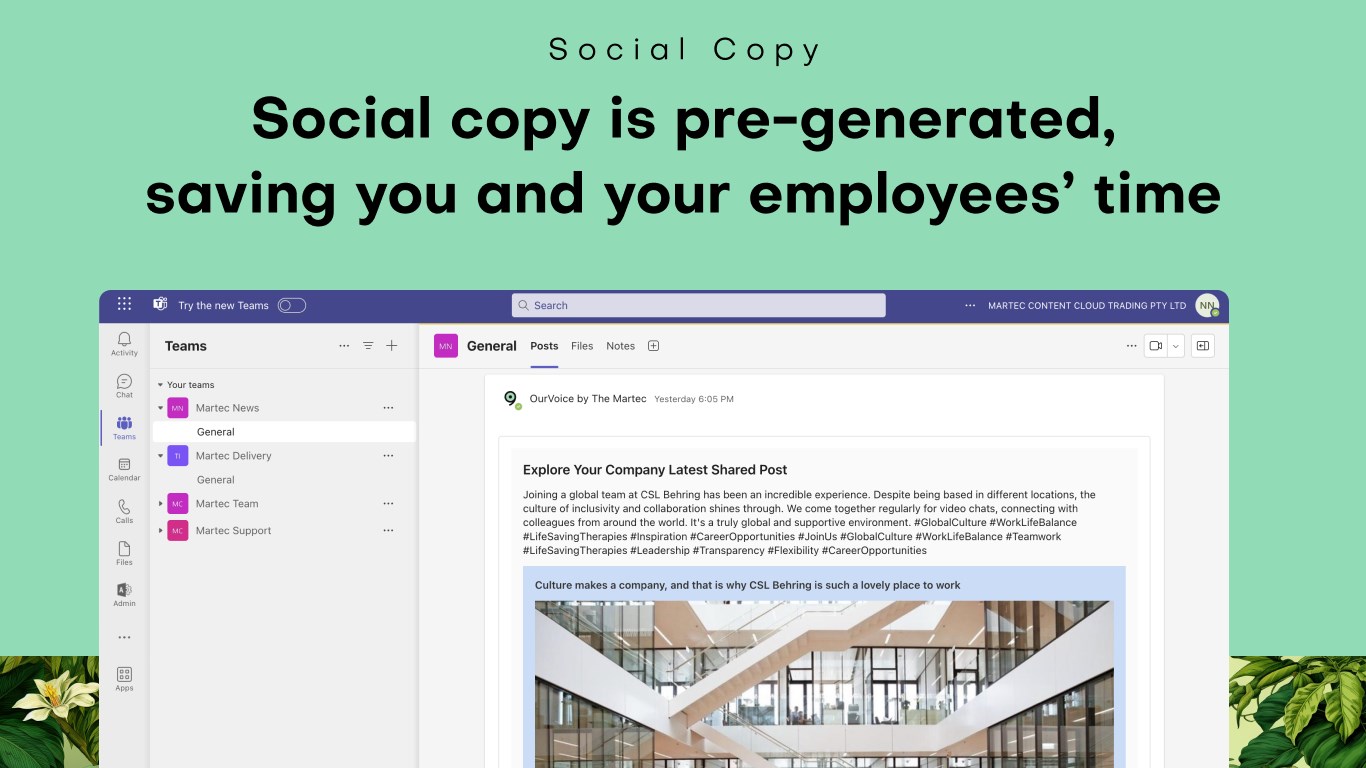Click the Teams logo icon in header

click(160, 304)
